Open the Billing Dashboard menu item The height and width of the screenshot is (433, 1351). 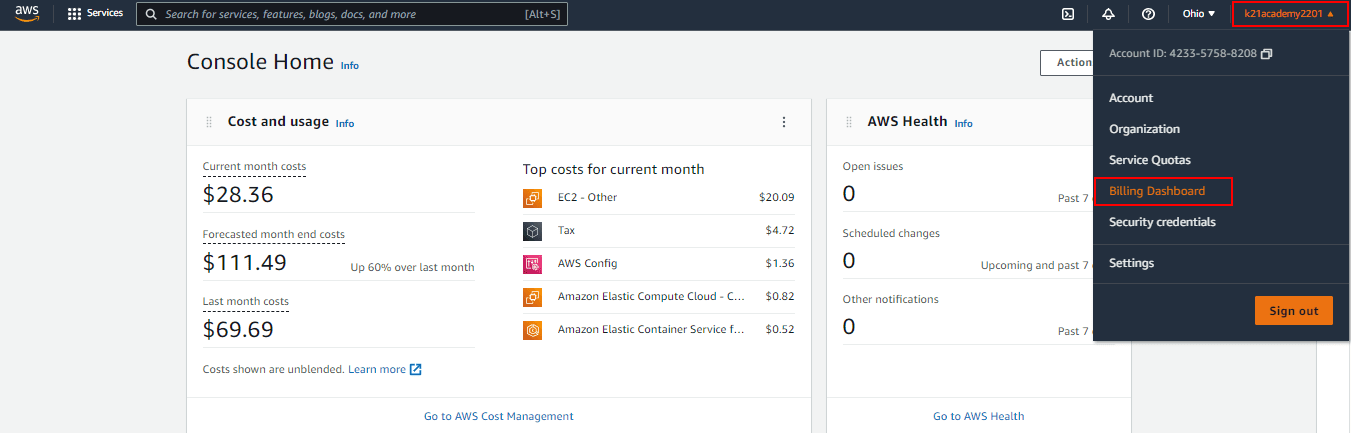point(1157,191)
